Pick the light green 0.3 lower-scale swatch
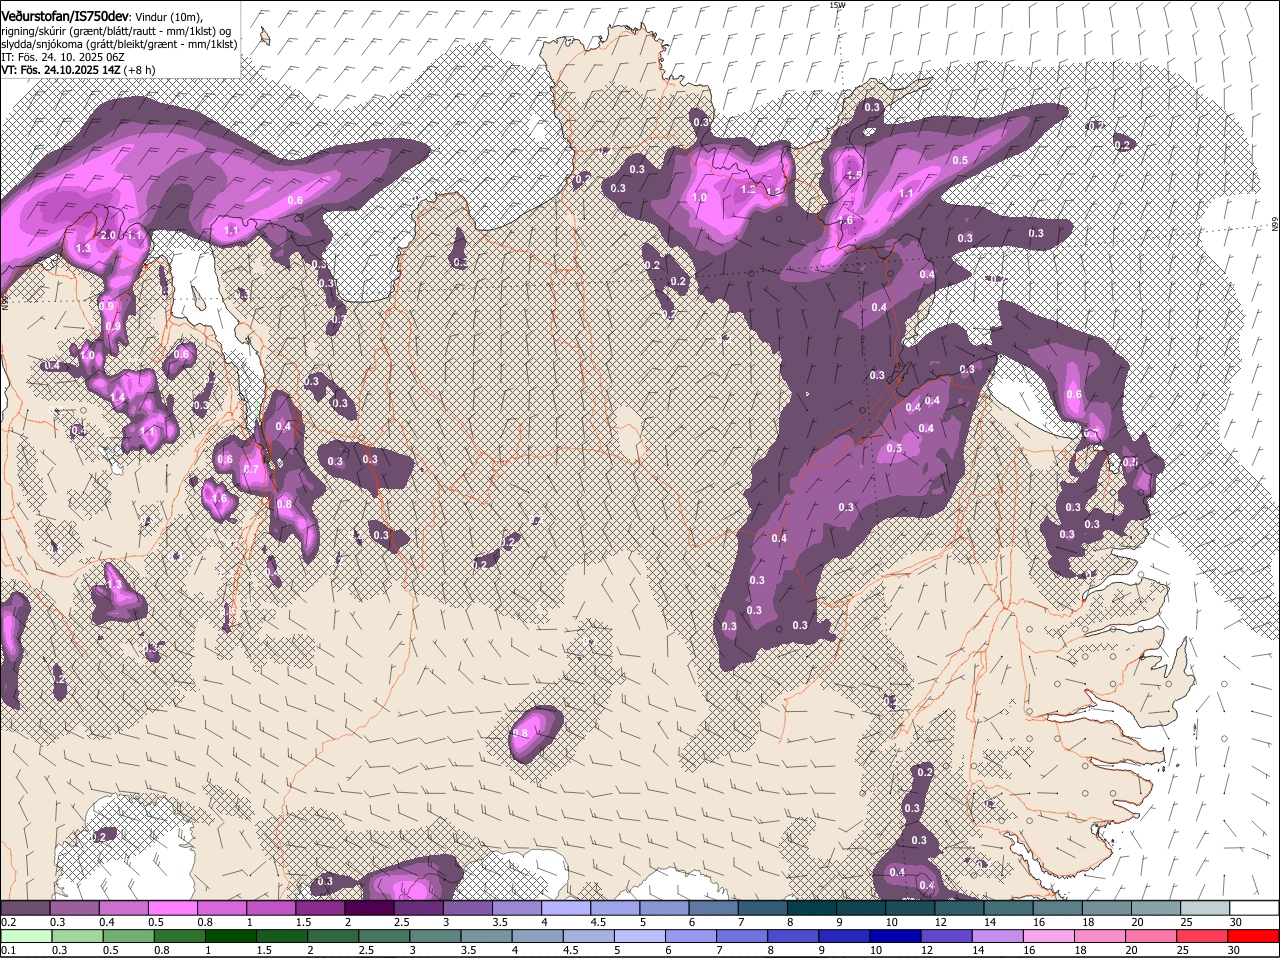Image resolution: width=1280 pixels, height=958 pixels. click(x=77, y=936)
